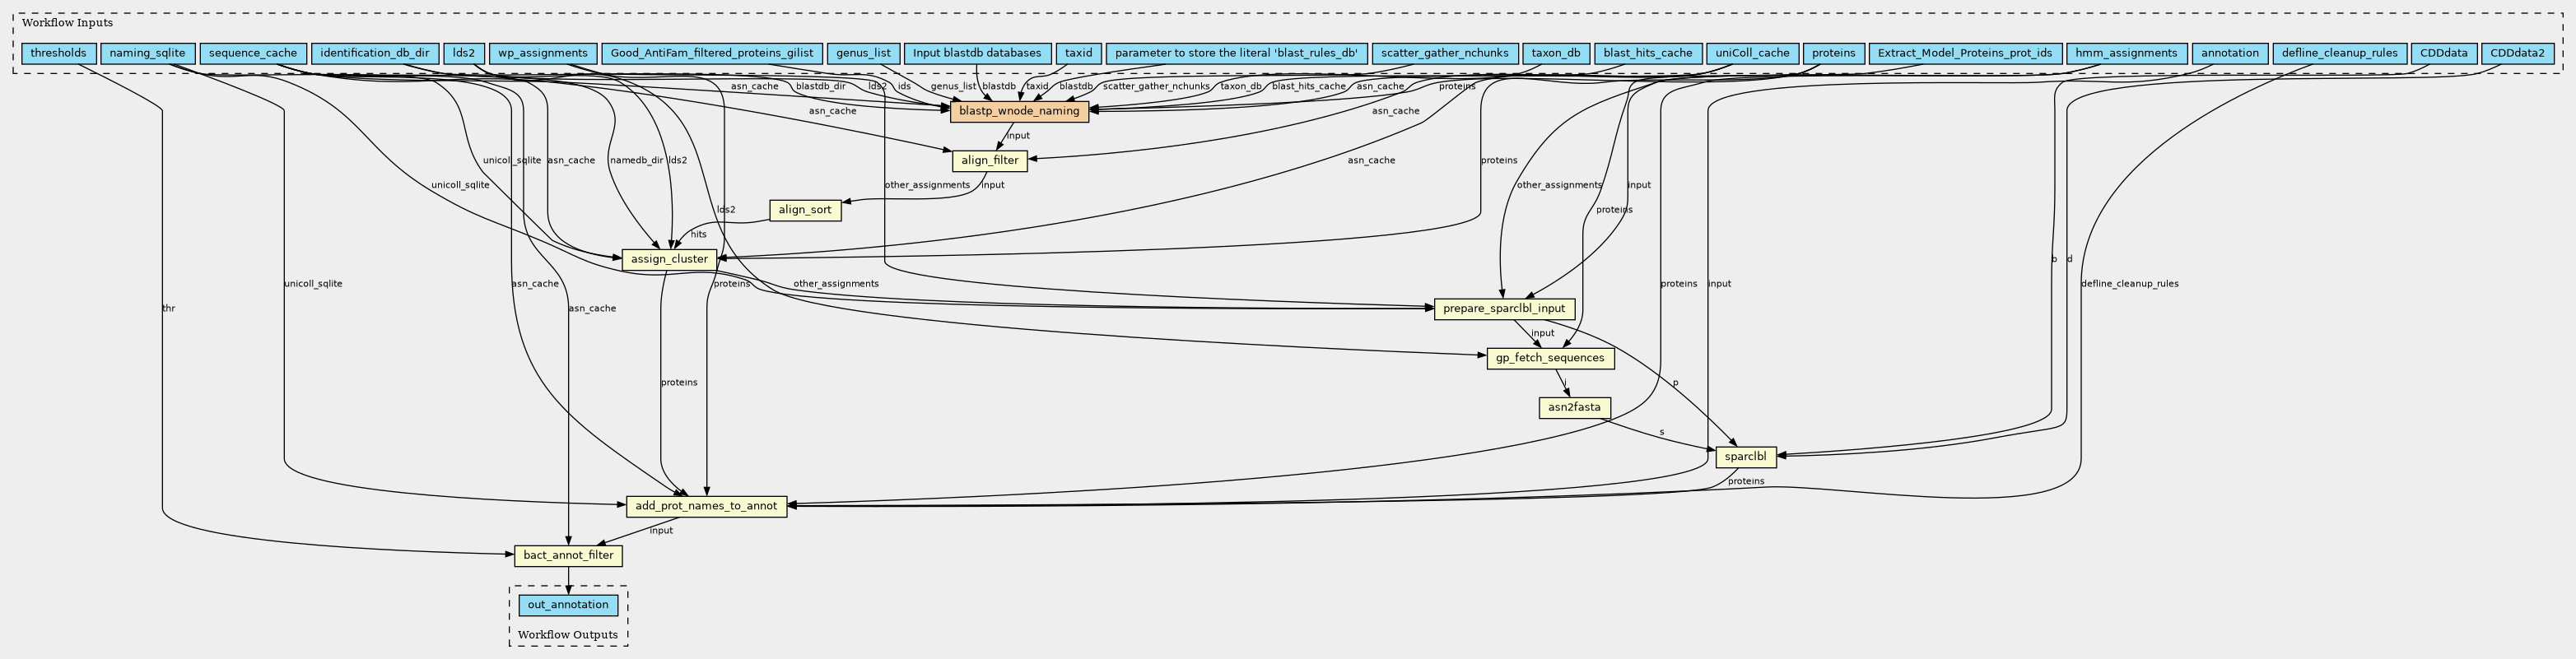Image resolution: width=2576 pixels, height=659 pixels.
Task: Click the wp_assignments input node
Action: pyautogui.click(x=543, y=53)
